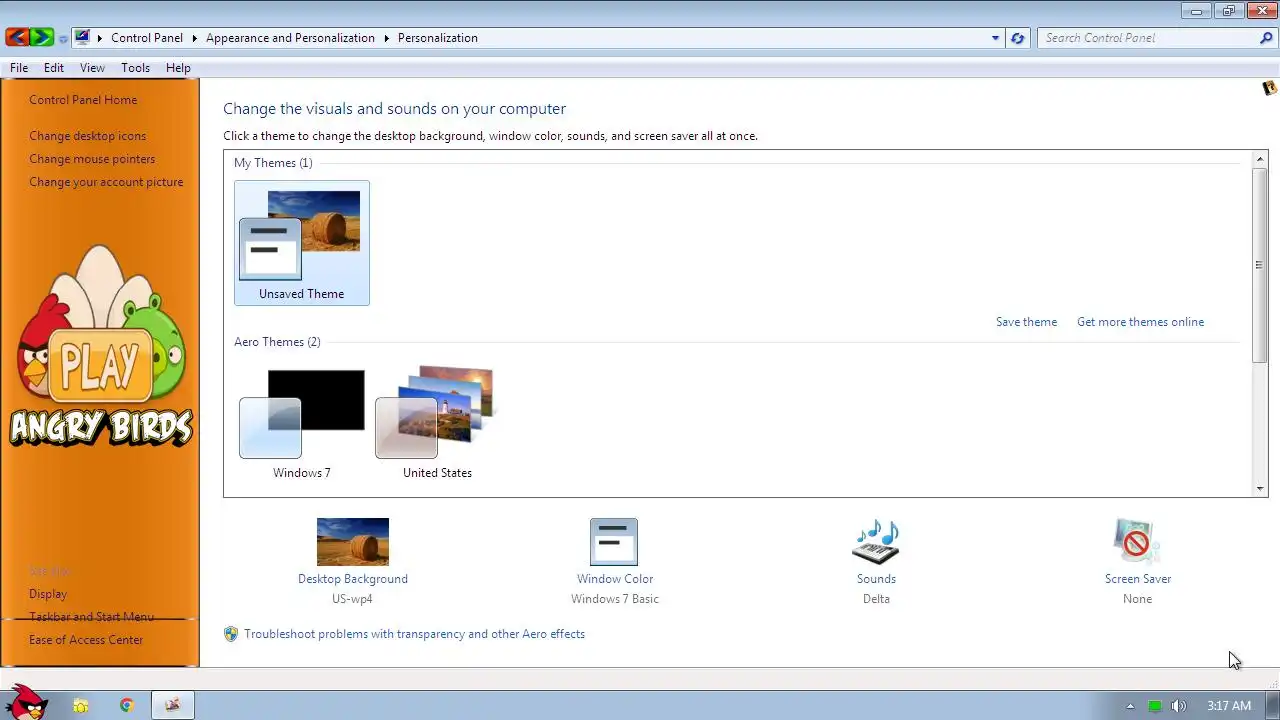1280x720 pixels.
Task: Open Chrome from the taskbar
Action: [x=126, y=705]
